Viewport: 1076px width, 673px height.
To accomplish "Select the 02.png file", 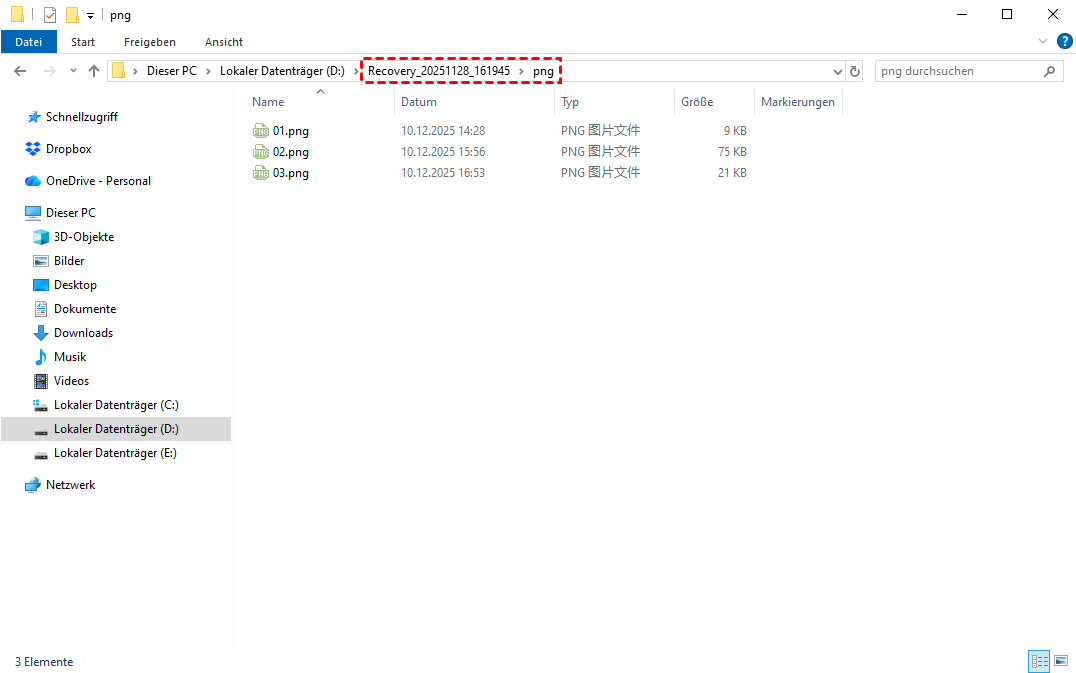I will click(290, 152).
